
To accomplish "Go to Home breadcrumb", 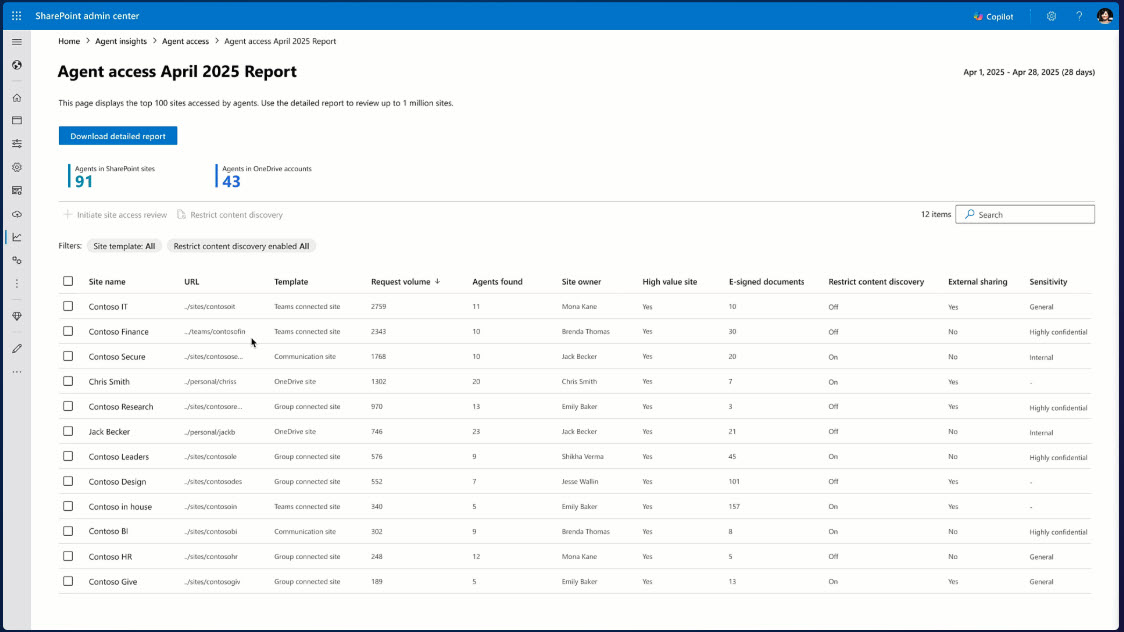I will coord(69,41).
